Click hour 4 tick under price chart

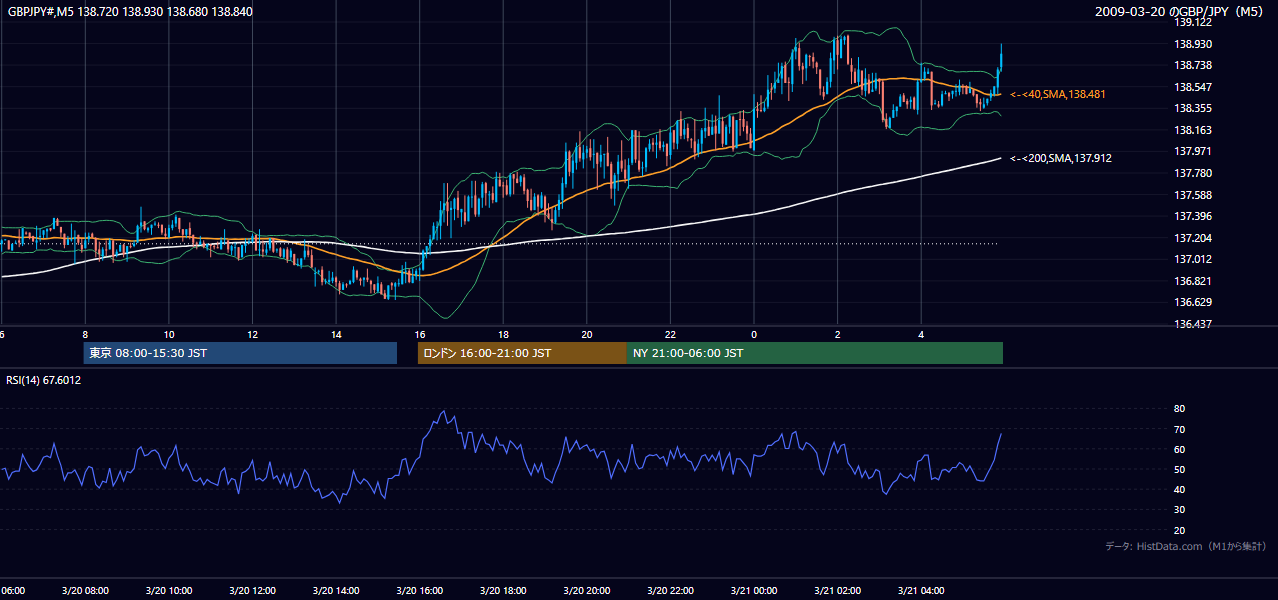click(921, 335)
